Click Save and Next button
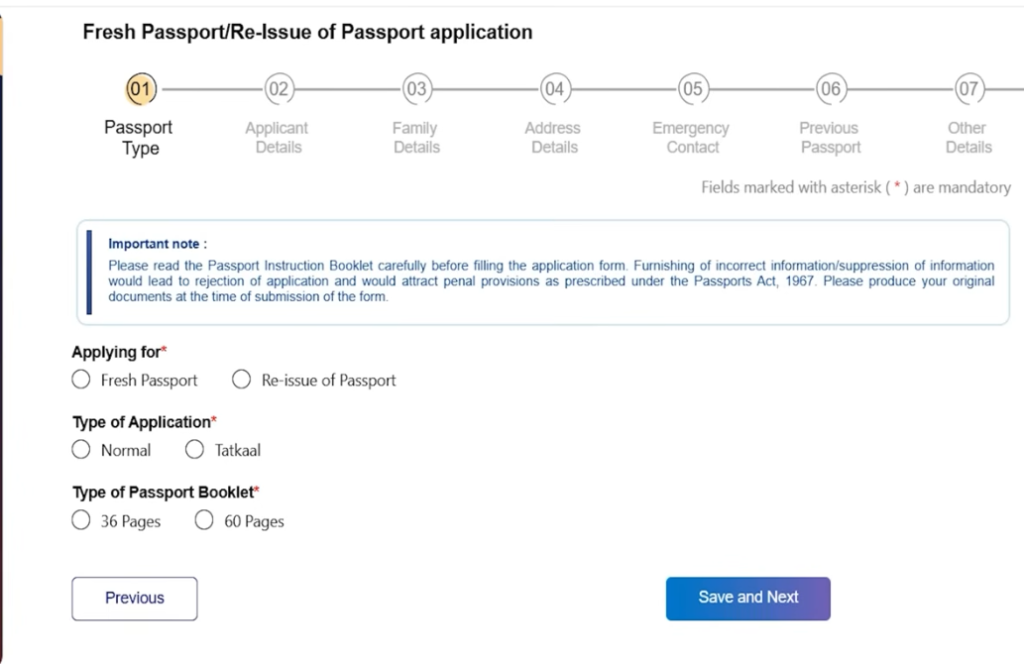 click(748, 598)
